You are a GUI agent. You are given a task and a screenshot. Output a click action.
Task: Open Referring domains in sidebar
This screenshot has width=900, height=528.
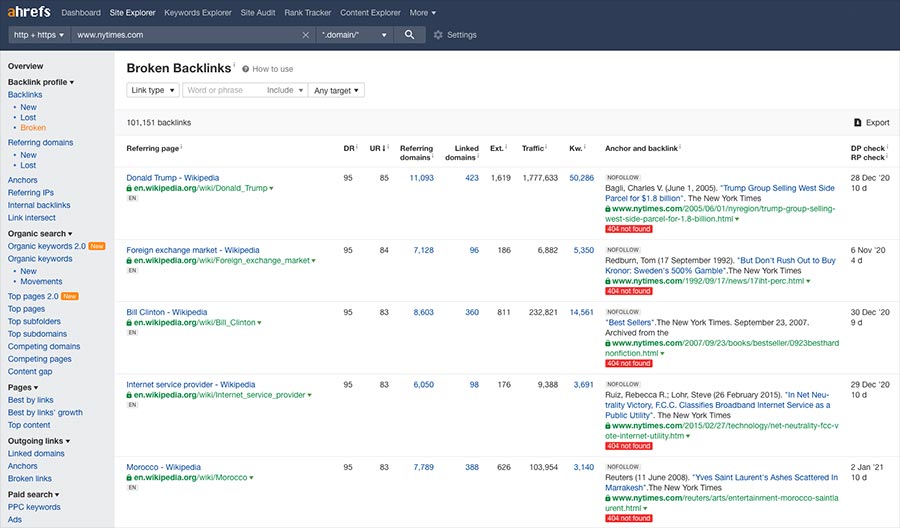[40, 142]
